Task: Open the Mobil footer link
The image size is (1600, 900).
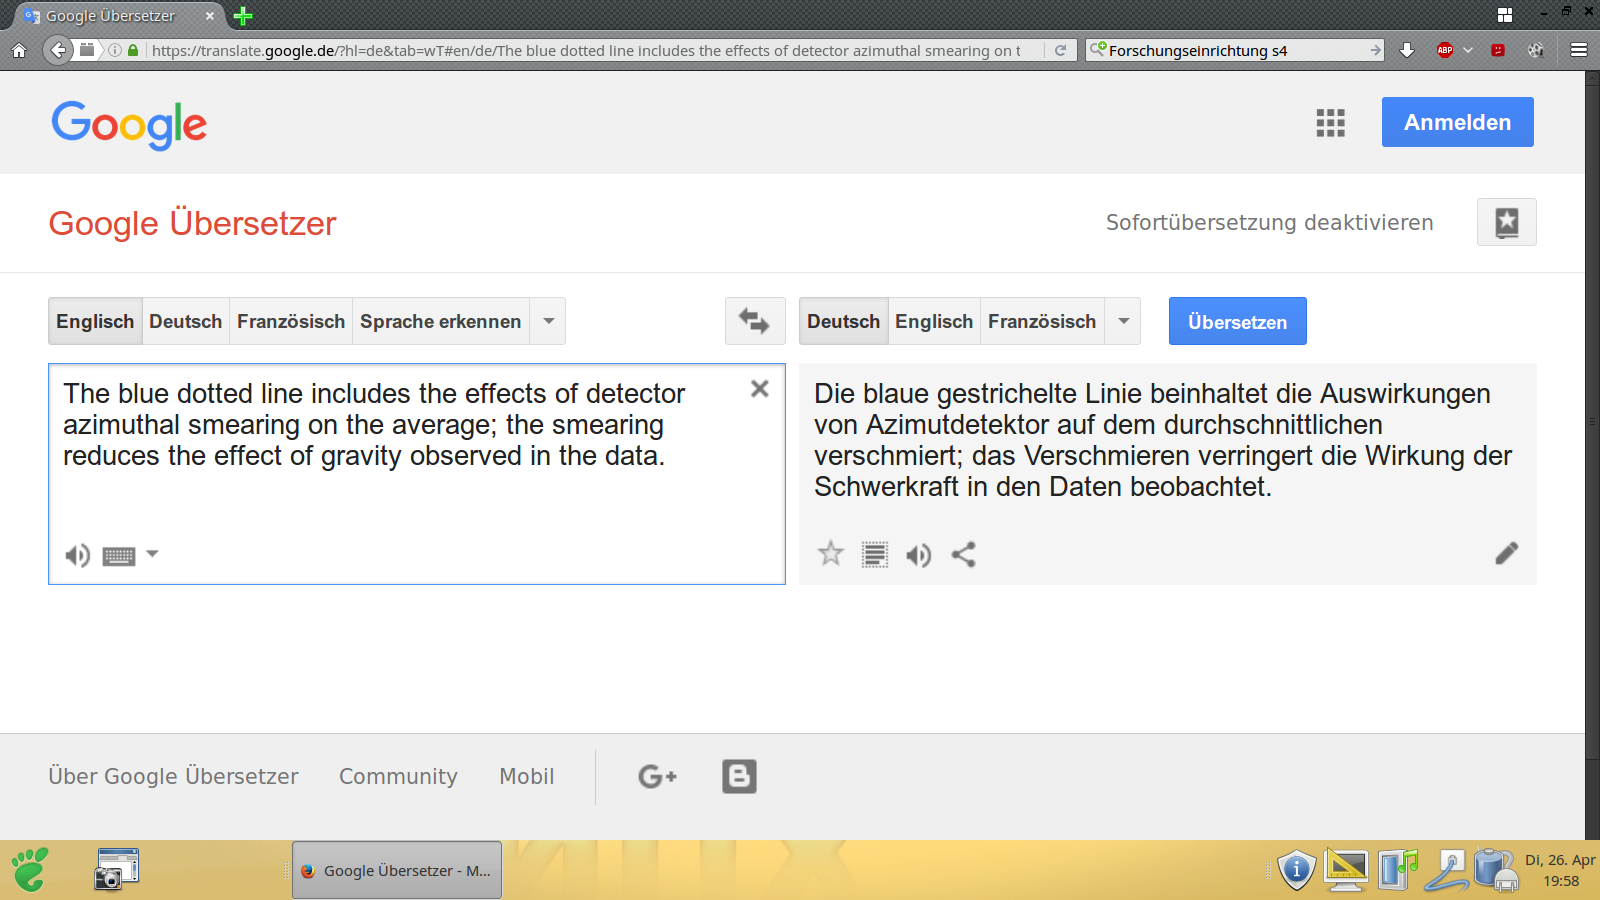Action: [x=527, y=776]
